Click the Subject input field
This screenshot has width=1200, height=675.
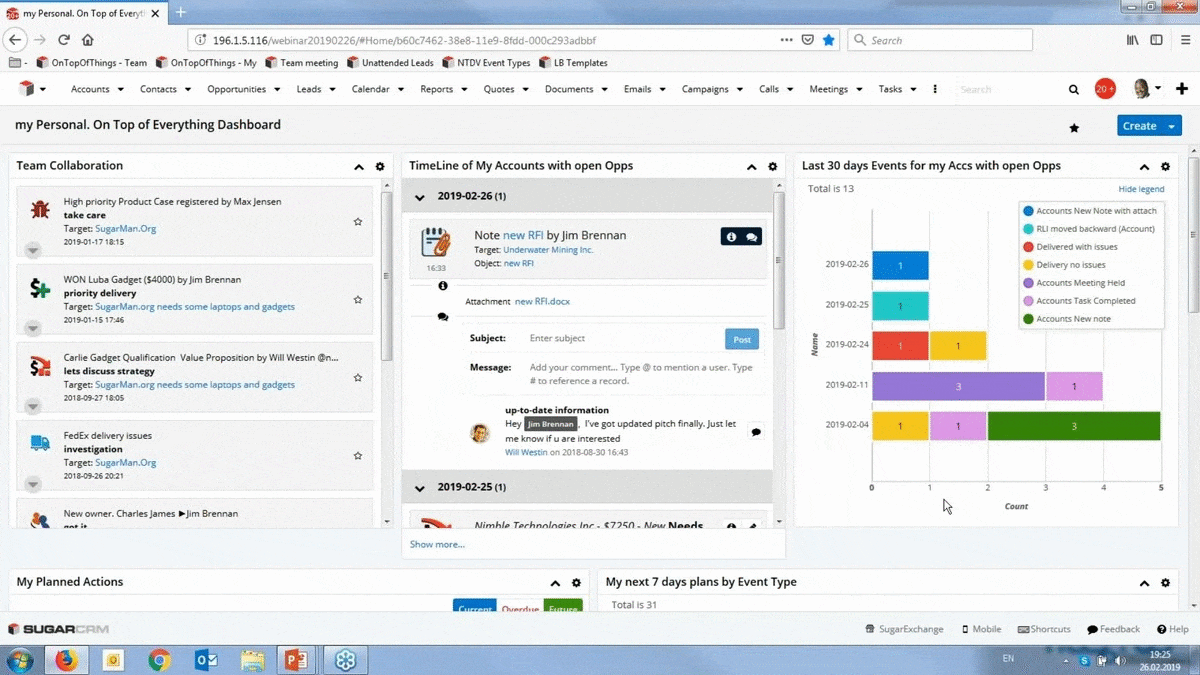[622, 339]
